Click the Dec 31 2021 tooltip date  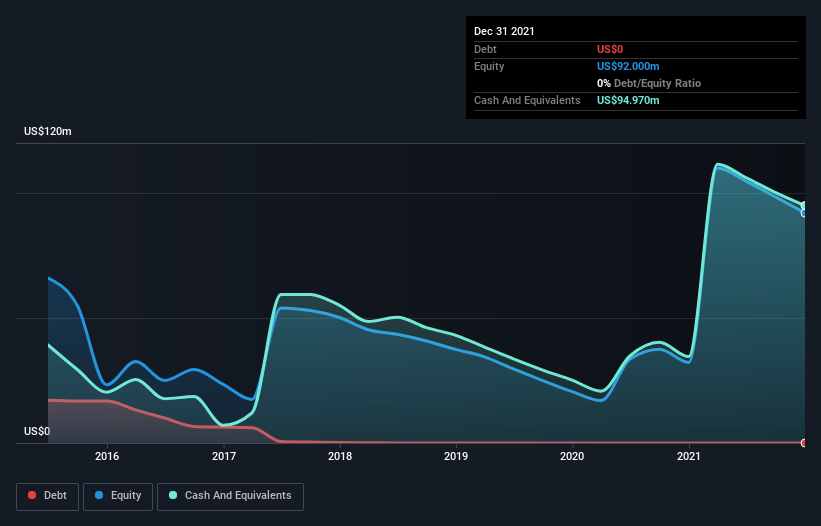click(504, 31)
